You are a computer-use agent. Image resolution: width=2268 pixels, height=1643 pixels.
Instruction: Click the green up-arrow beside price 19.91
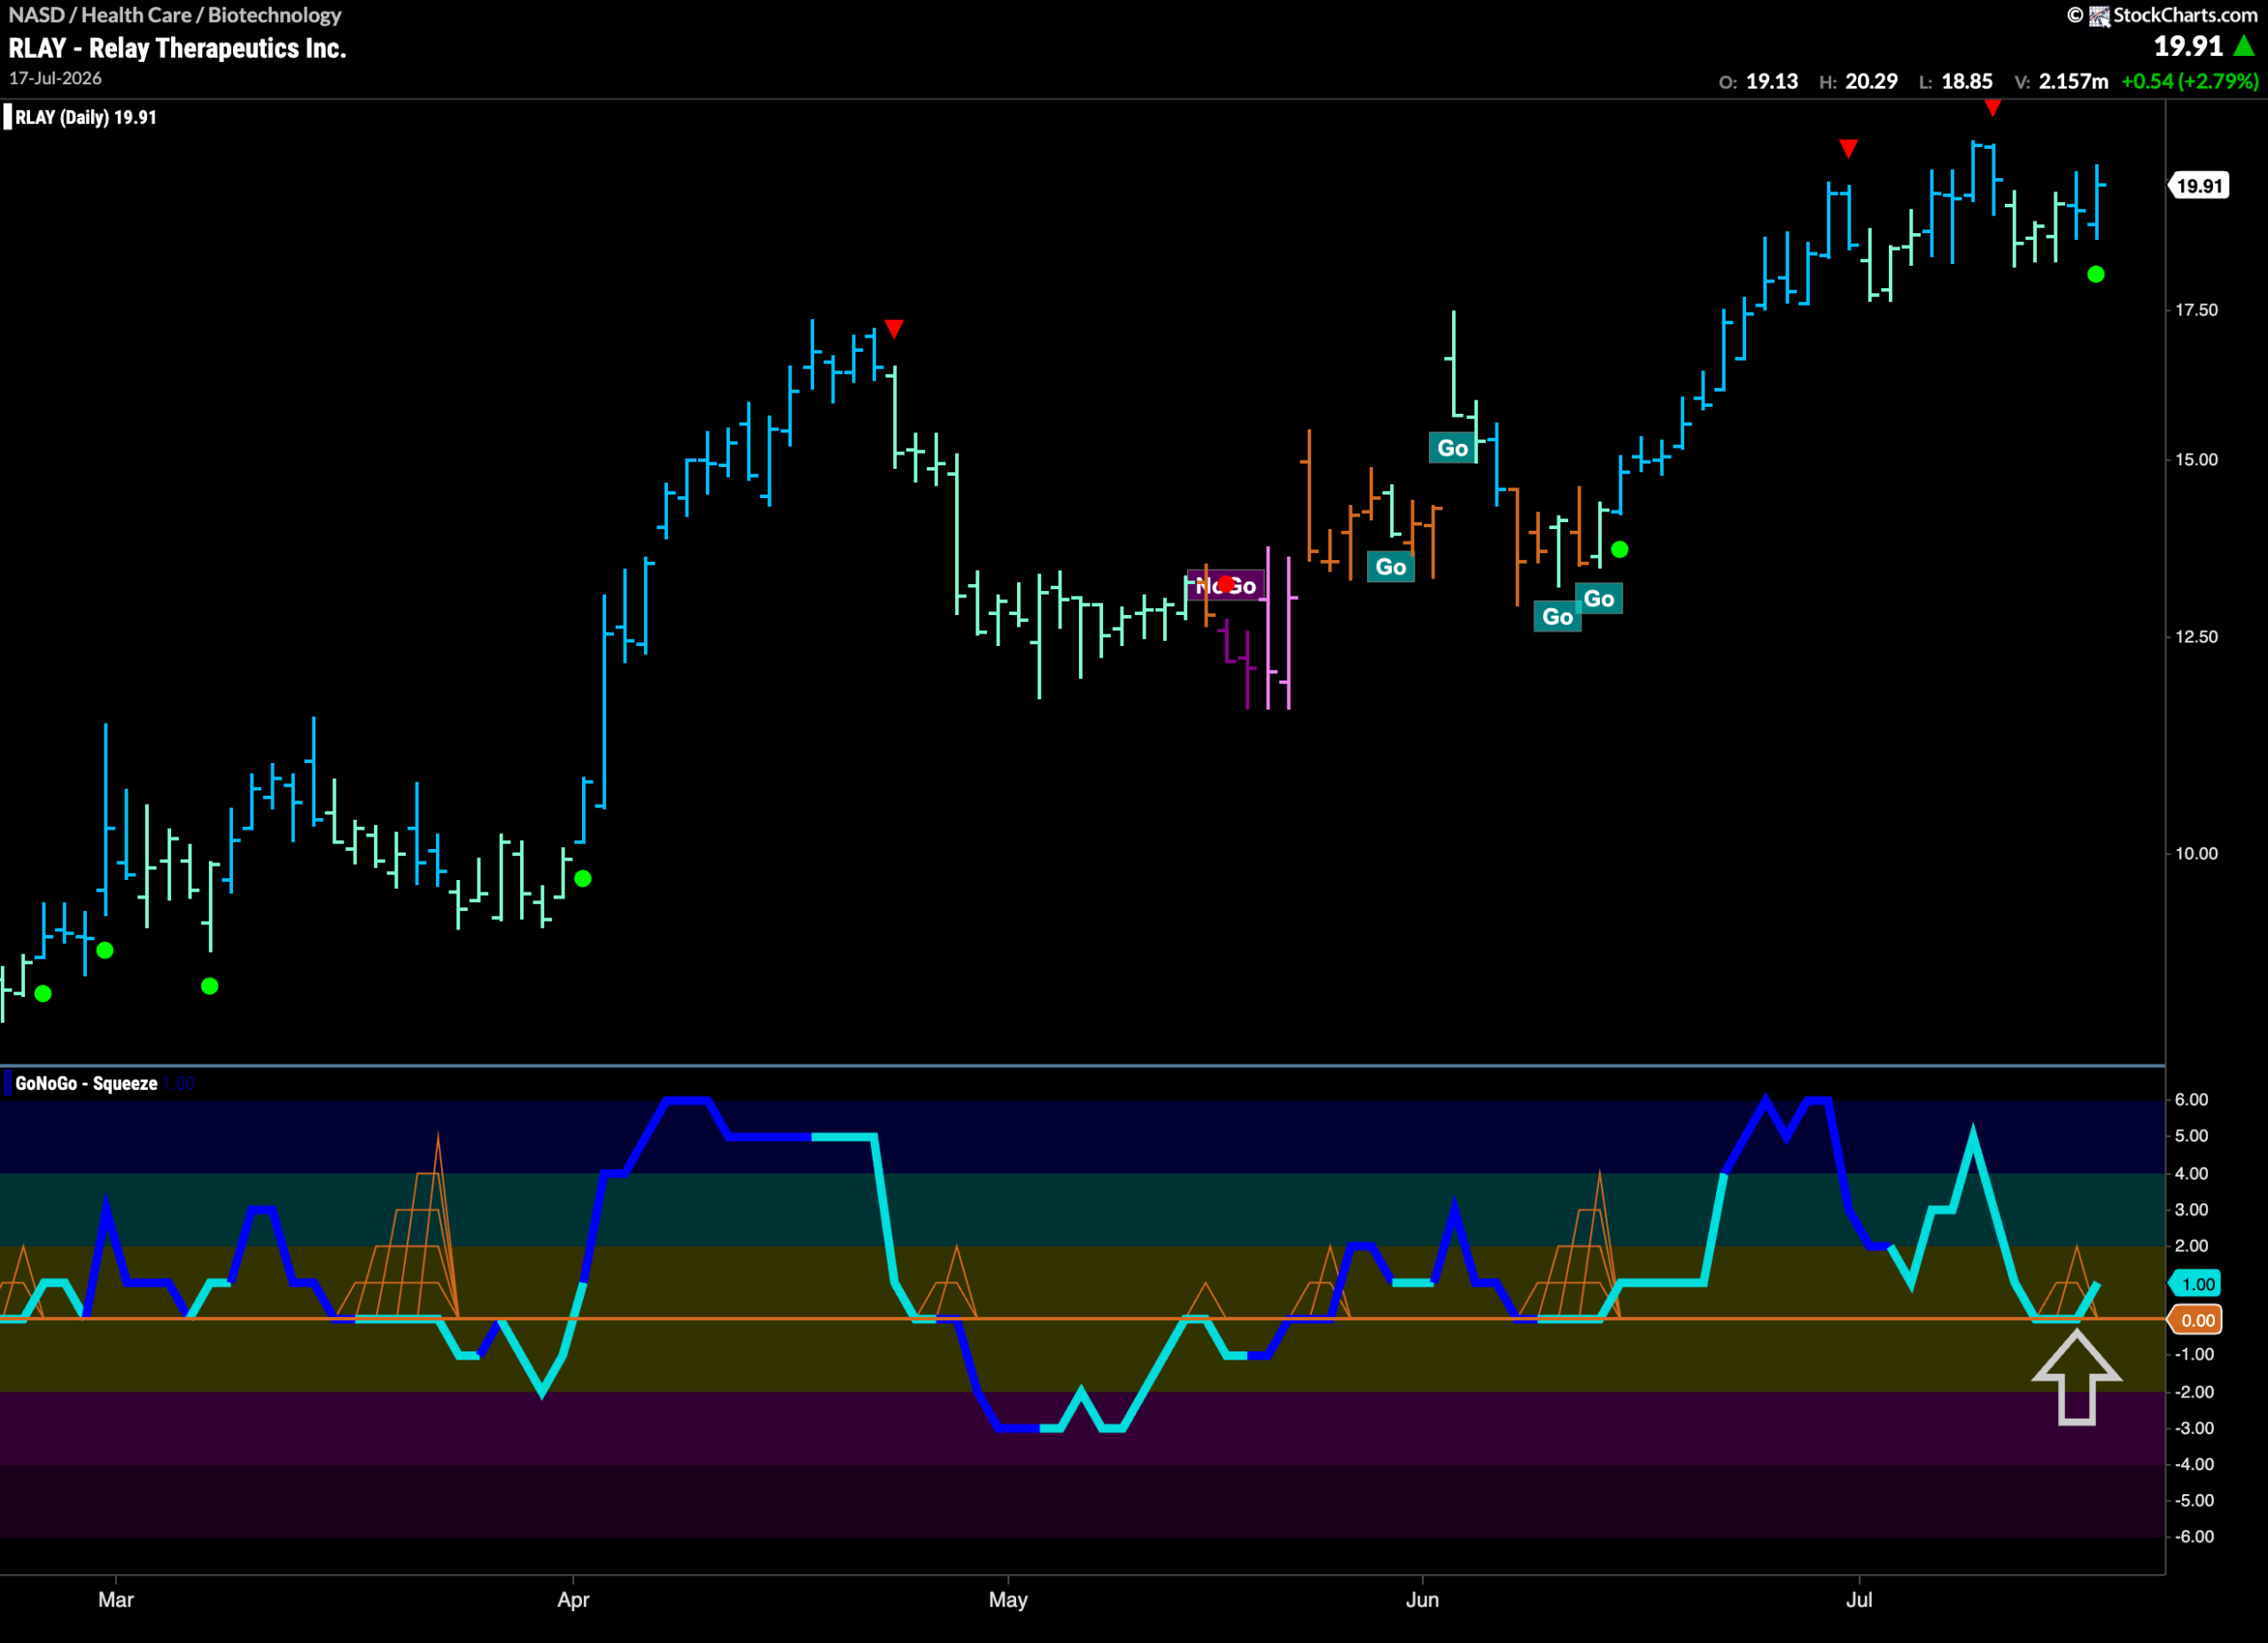click(2244, 46)
